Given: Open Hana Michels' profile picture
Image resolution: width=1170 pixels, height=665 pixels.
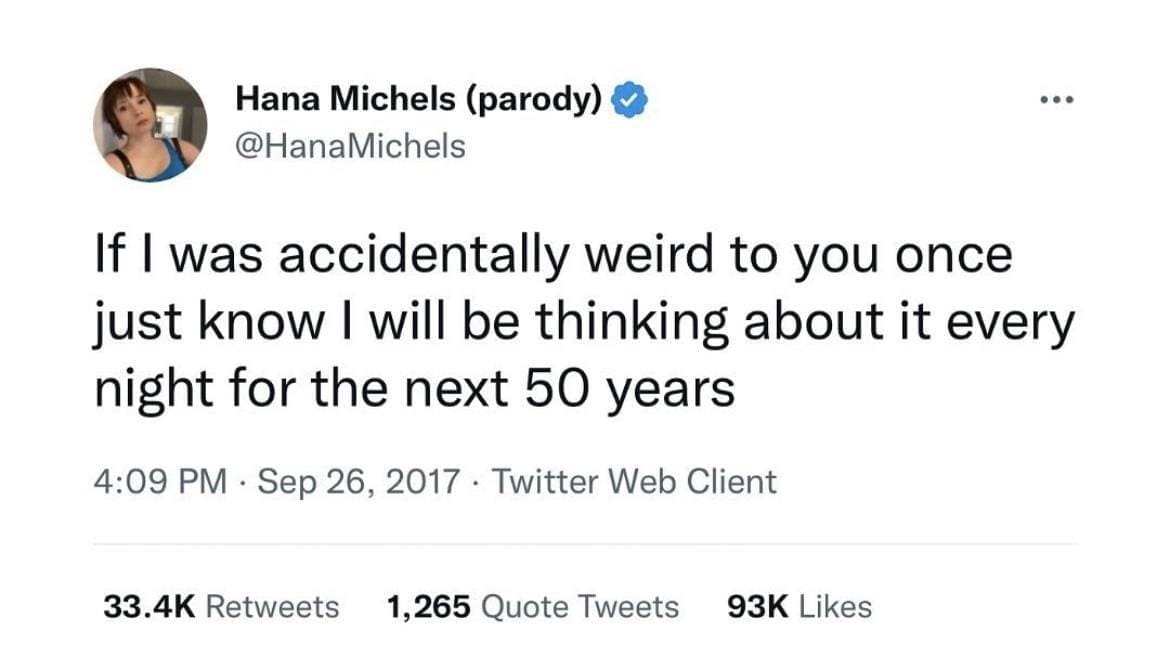Looking at the screenshot, I should [x=150, y=125].
